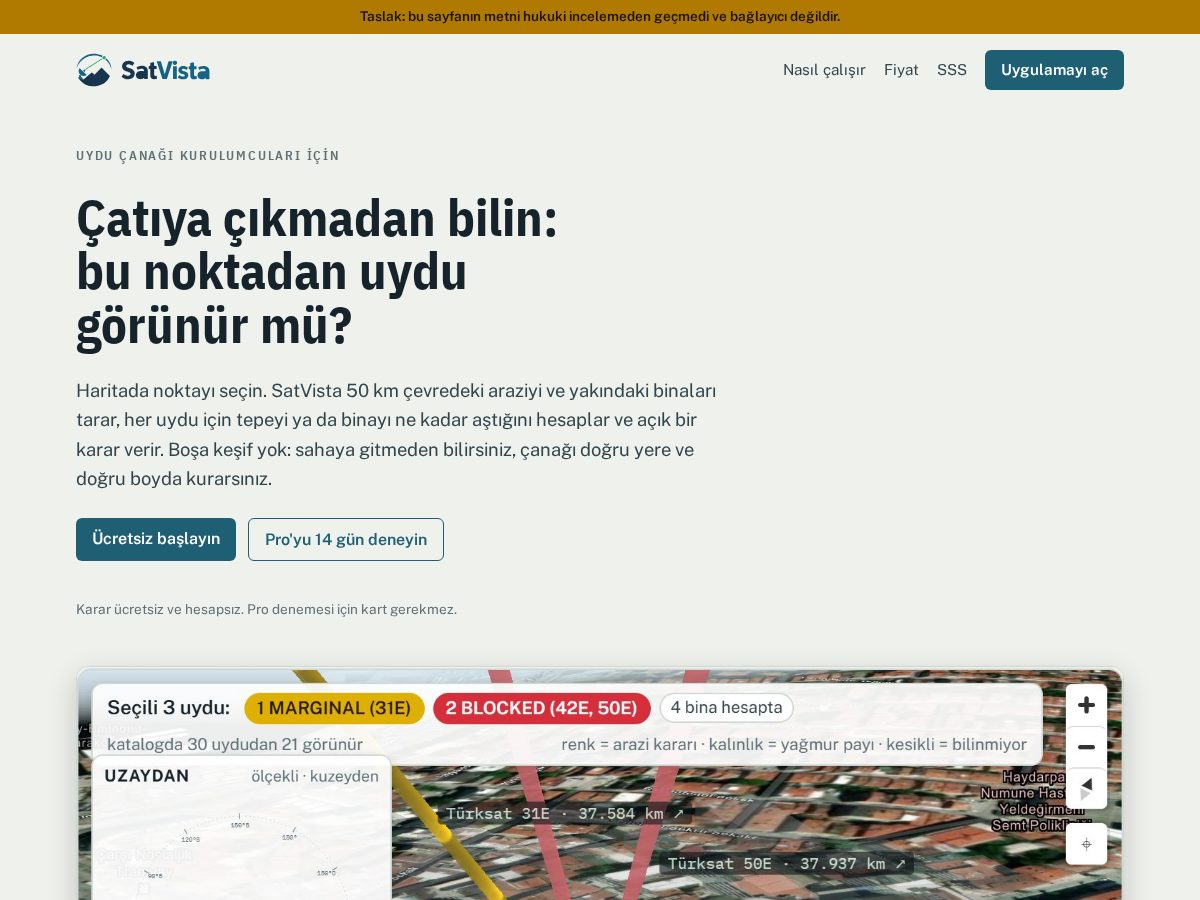Click the ölçekli · kuzeyden text
The height and width of the screenshot is (900, 1200).
coord(315,776)
